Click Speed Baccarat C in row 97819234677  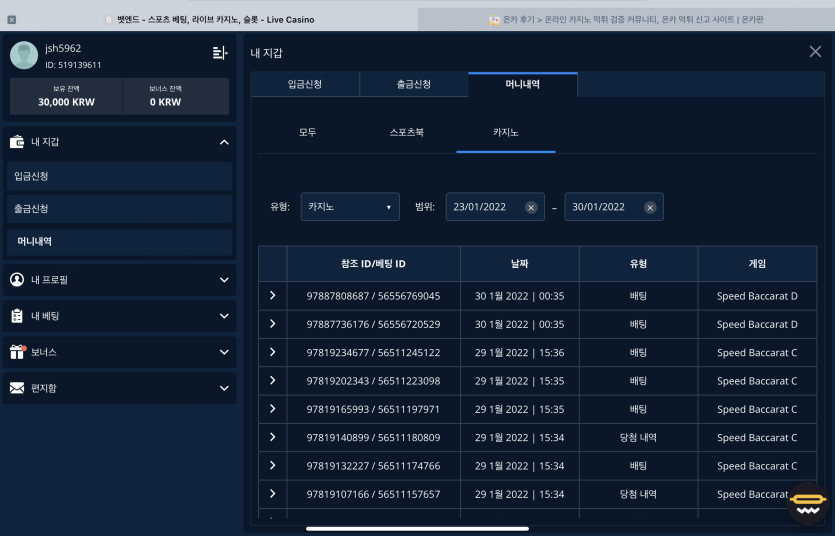[757, 352]
